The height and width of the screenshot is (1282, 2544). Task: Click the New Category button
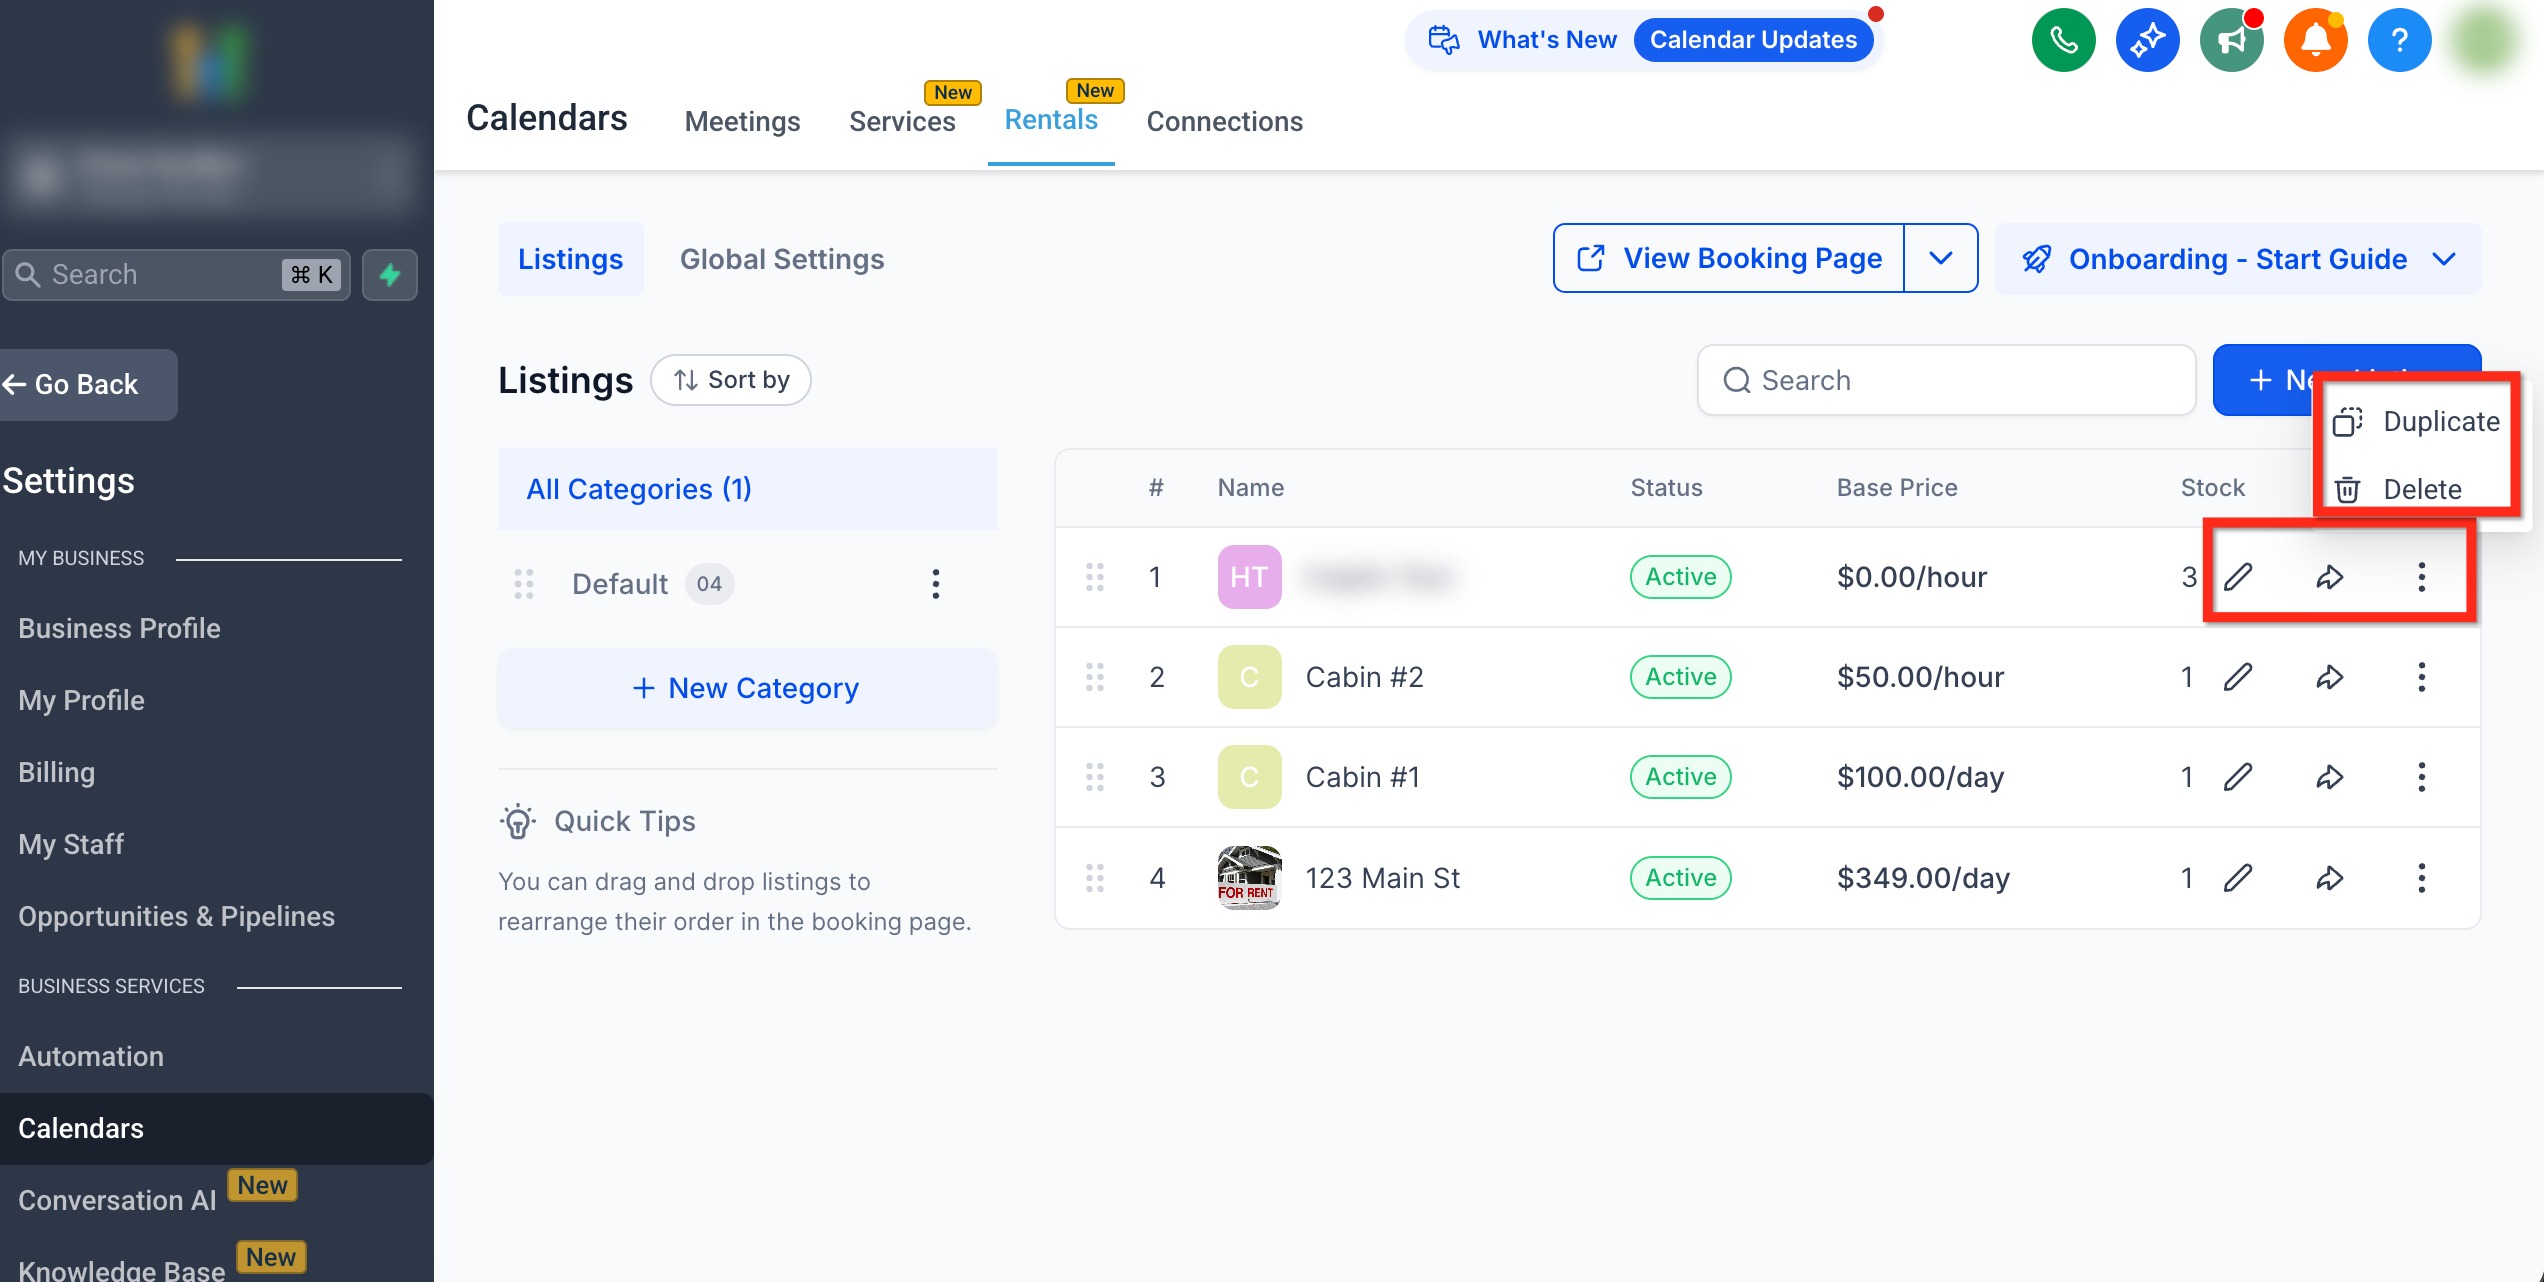(x=747, y=688)
